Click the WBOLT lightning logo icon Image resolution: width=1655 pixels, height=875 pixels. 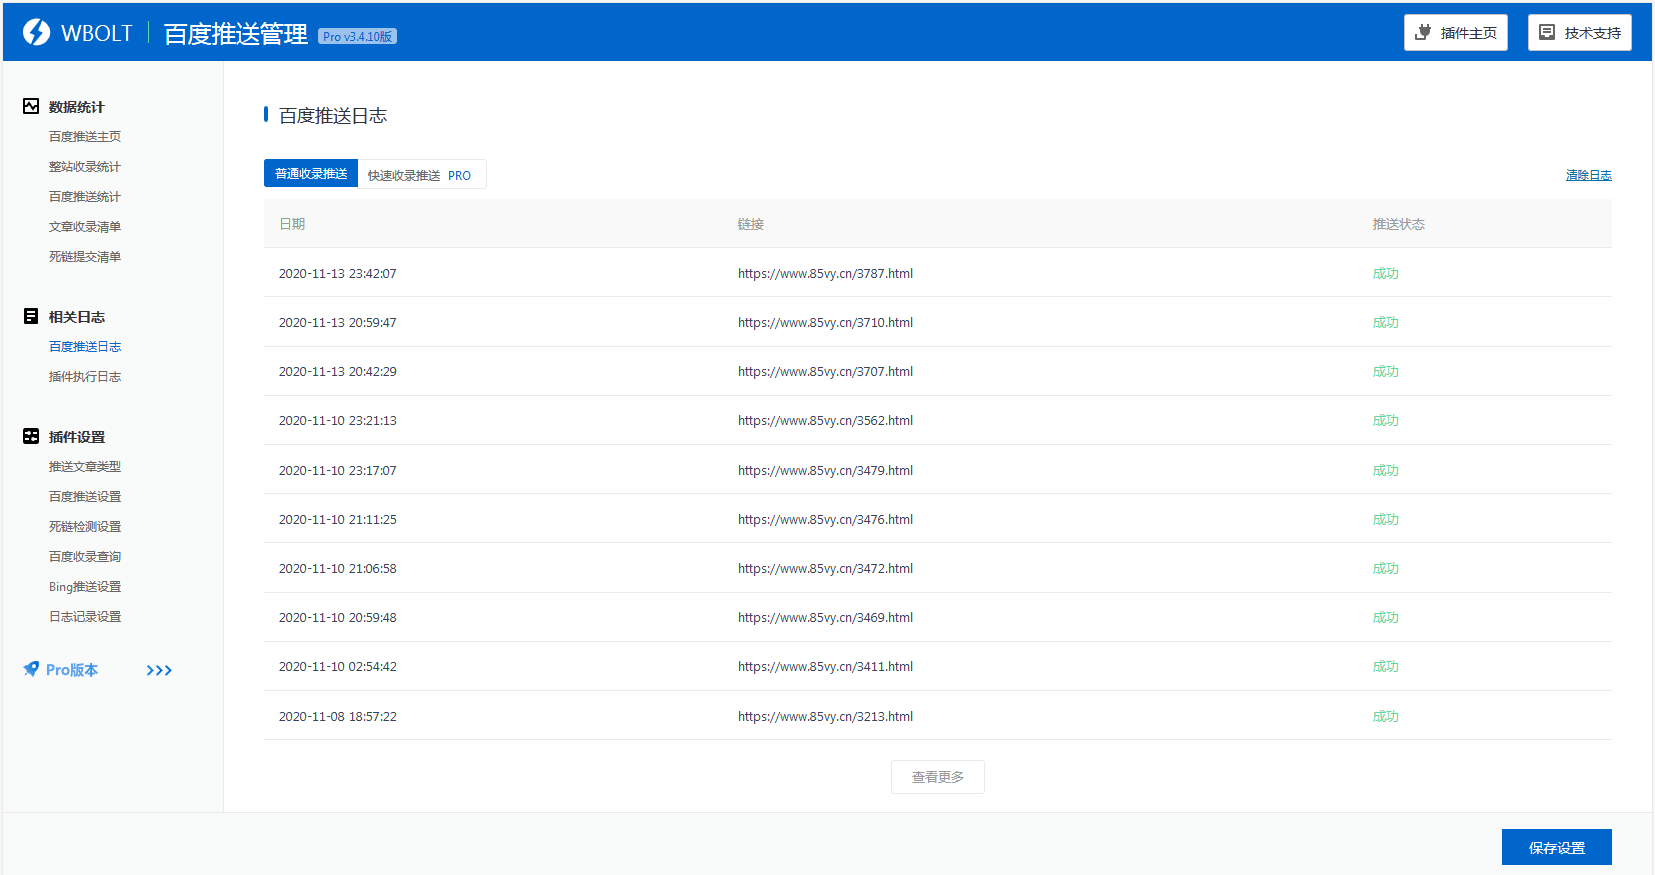click(x=36, y=32)
